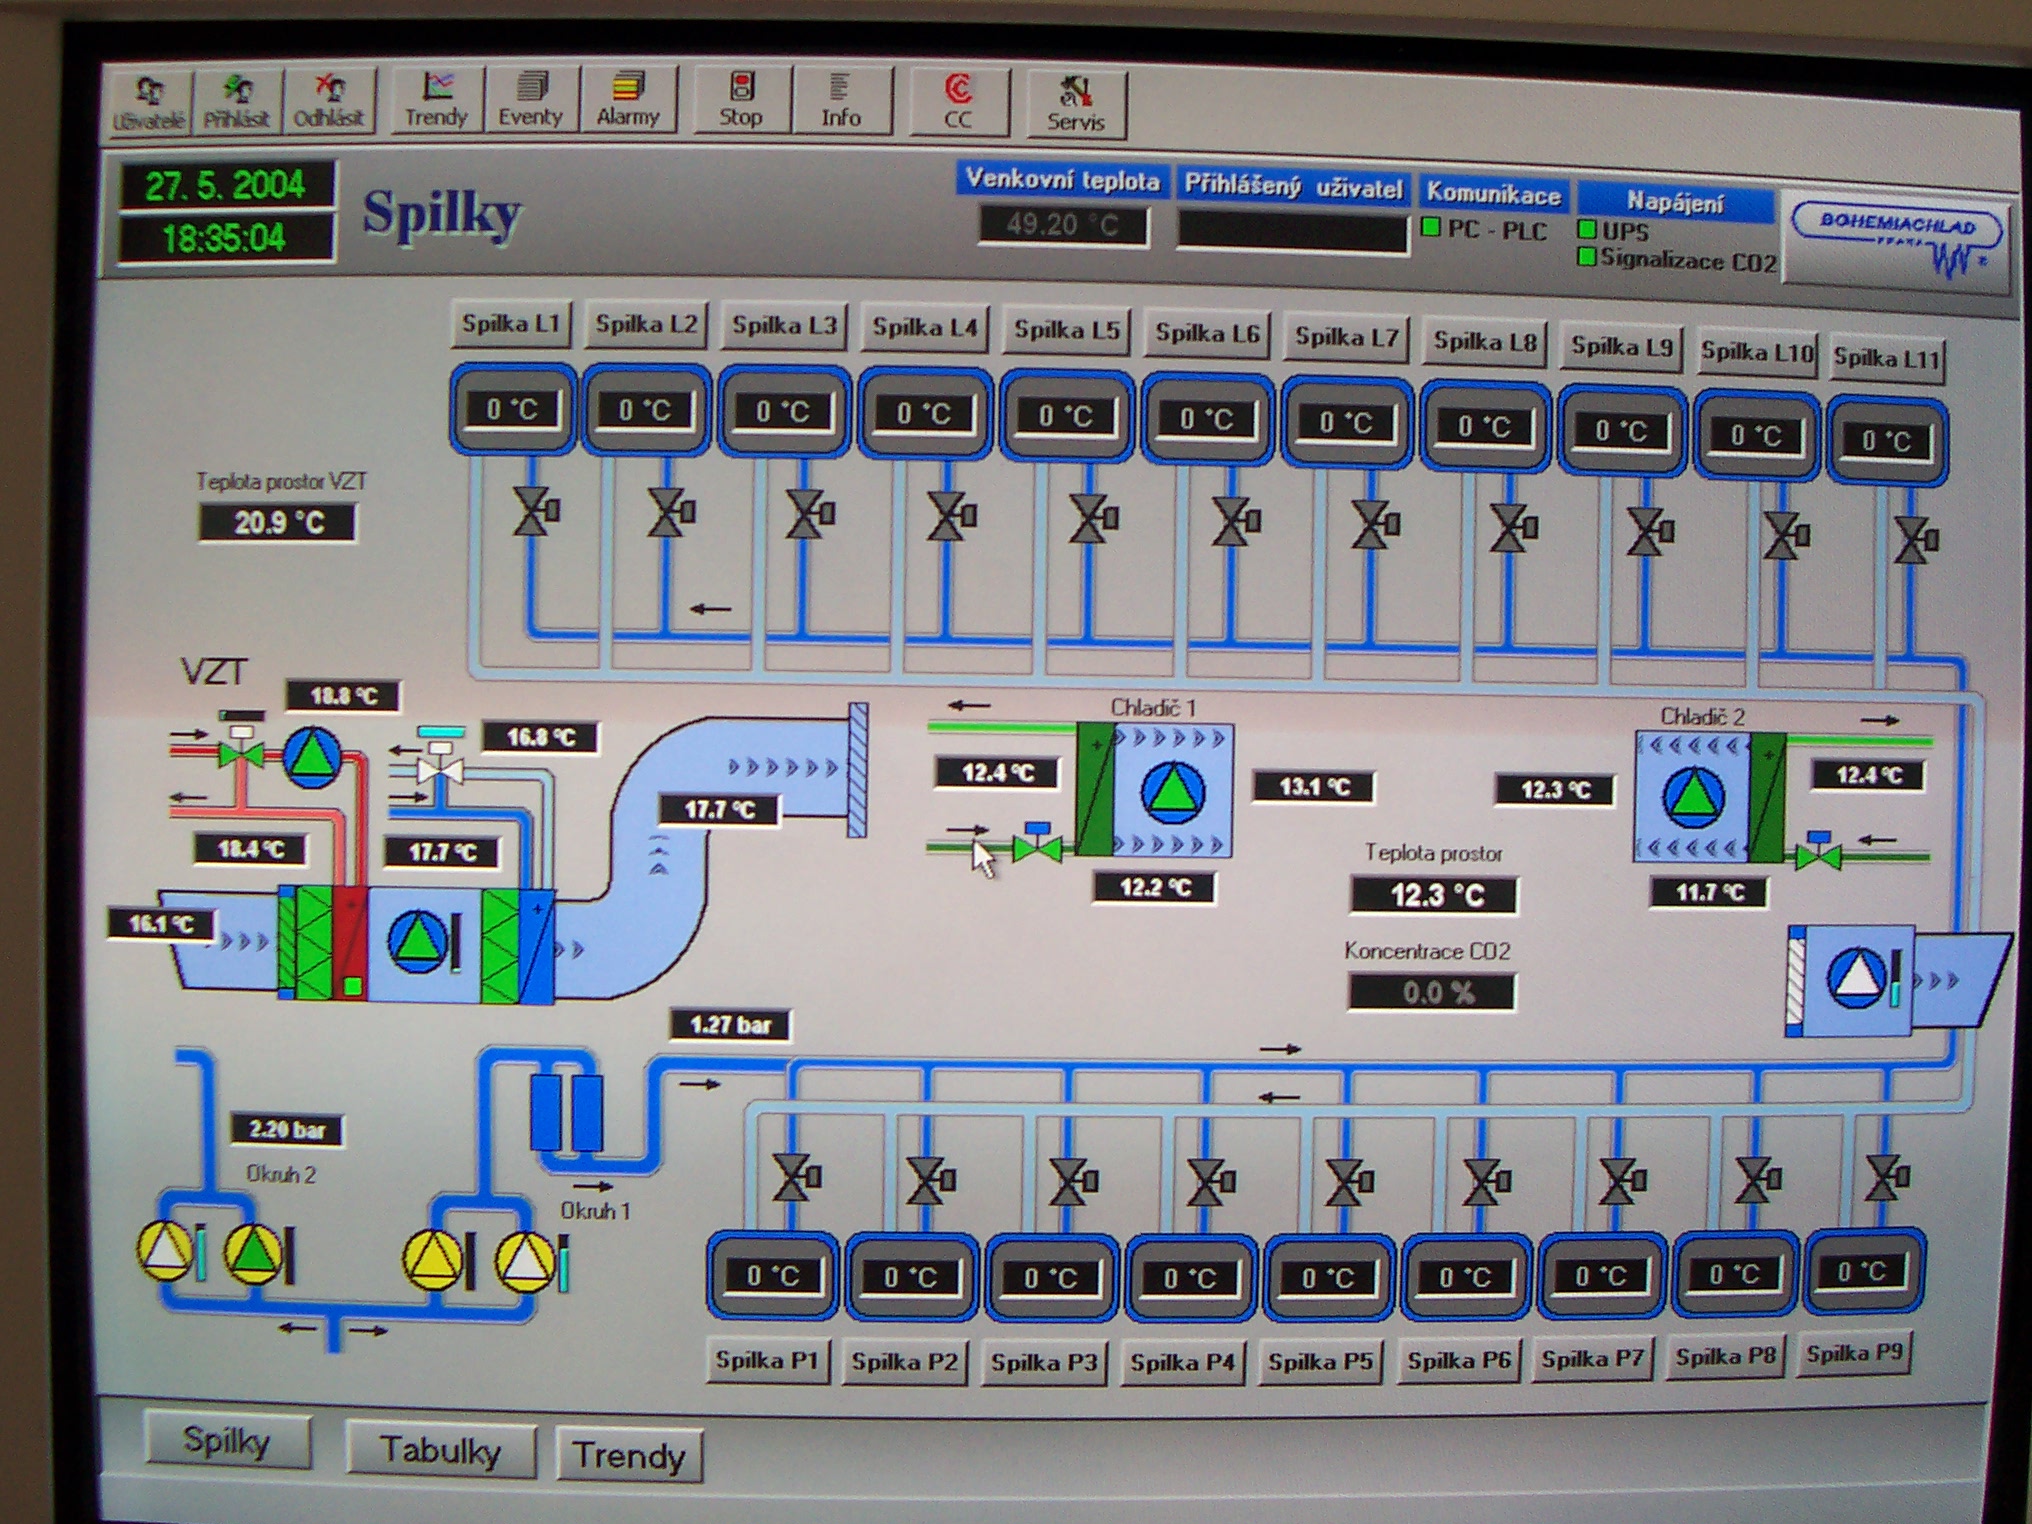
Task: Click the PC - PLC communication indicator
Action: (x=1431, y=228)
